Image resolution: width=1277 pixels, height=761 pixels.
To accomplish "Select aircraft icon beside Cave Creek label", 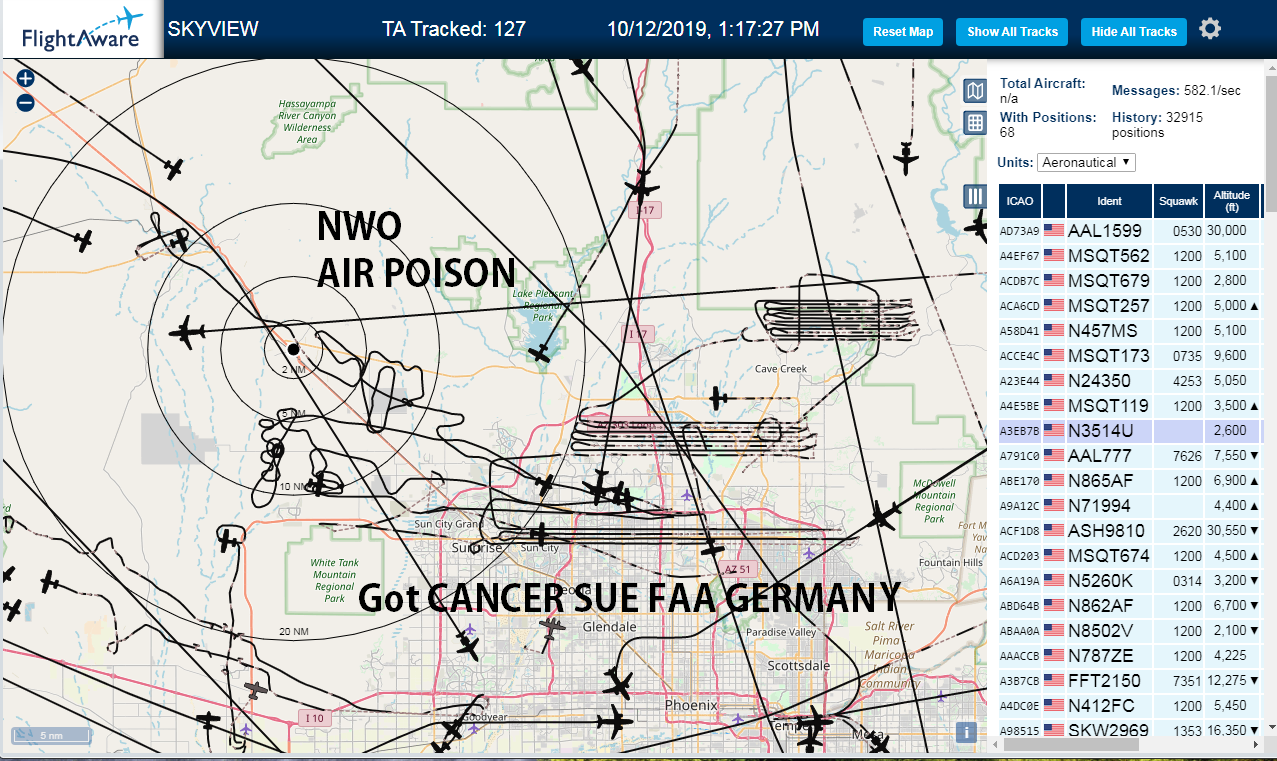I will [x=719, y=398].
